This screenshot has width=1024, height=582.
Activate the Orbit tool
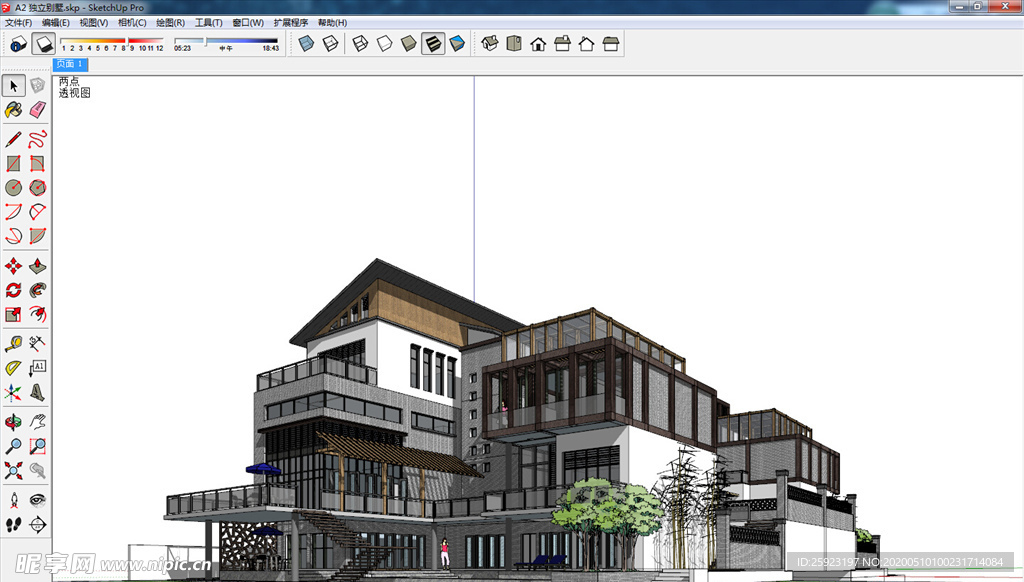pyautogui.click(x=14, y=422)
